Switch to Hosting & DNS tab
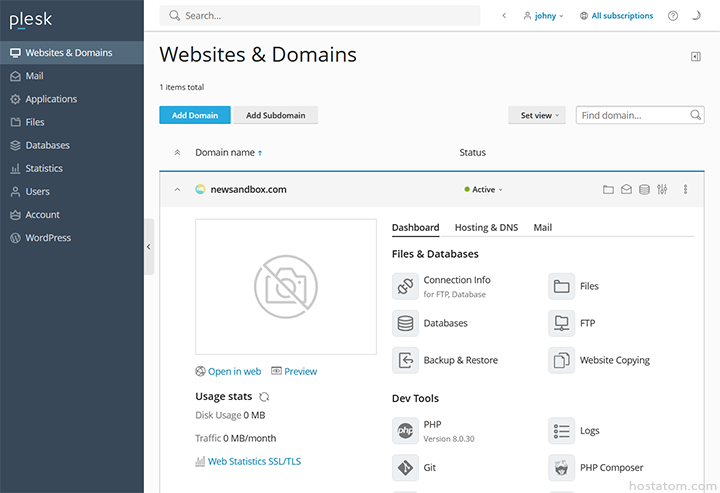Image resolution: width=720 pixels, height=493 pixels. 486,228
